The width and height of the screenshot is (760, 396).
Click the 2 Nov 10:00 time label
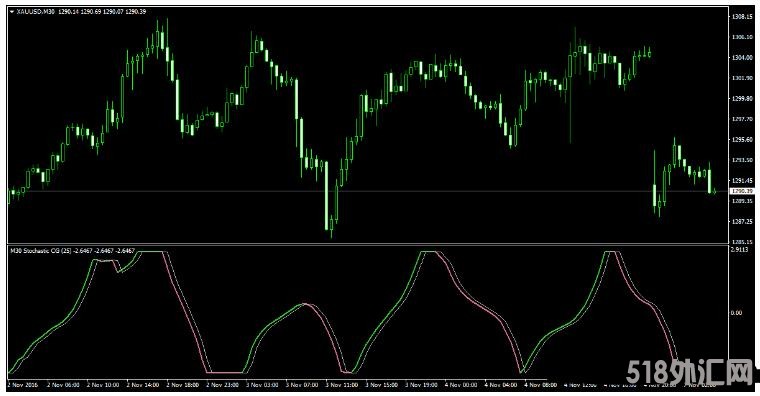click(103, 385)
